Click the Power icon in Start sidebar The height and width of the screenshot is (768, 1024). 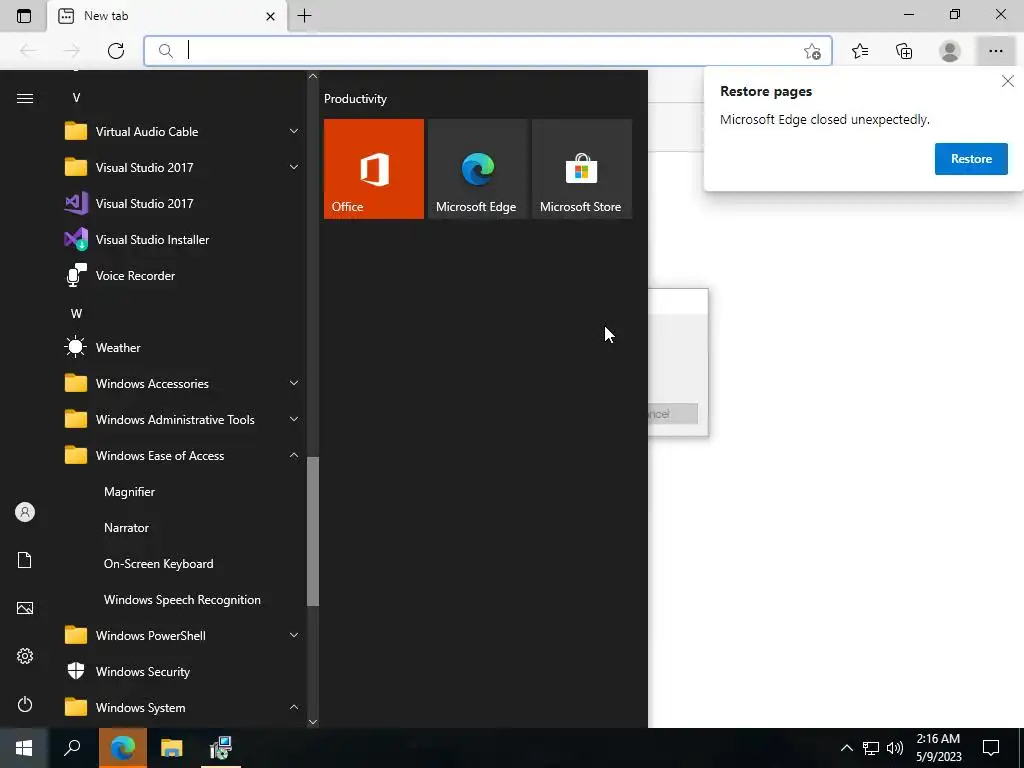25,704
